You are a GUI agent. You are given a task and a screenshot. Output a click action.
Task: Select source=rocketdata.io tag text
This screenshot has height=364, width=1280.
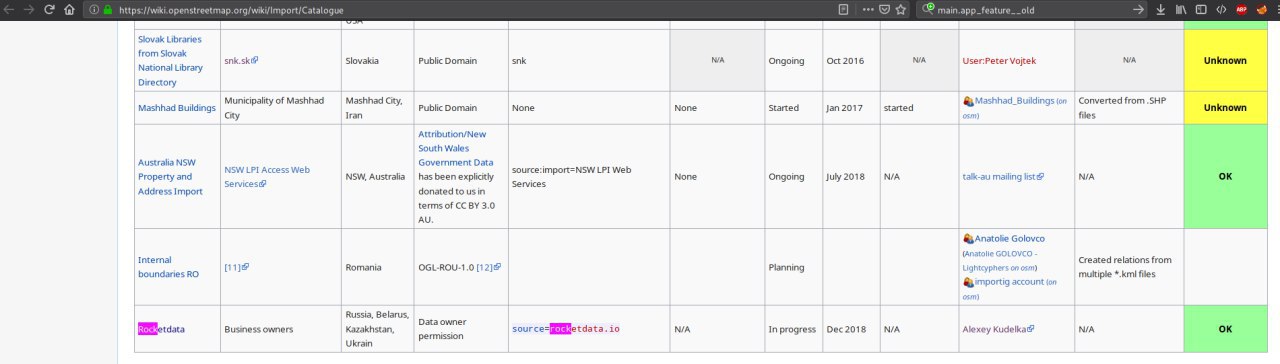(x=566, y=329)
